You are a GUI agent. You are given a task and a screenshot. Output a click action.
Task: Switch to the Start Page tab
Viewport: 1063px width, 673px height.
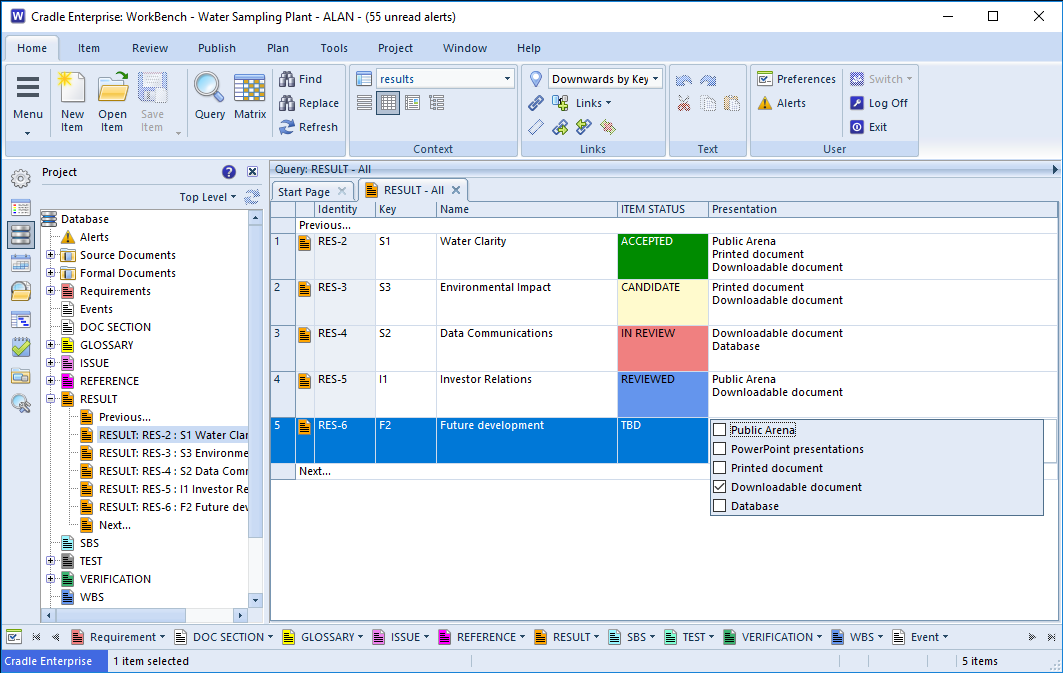[x=304, y=191]
